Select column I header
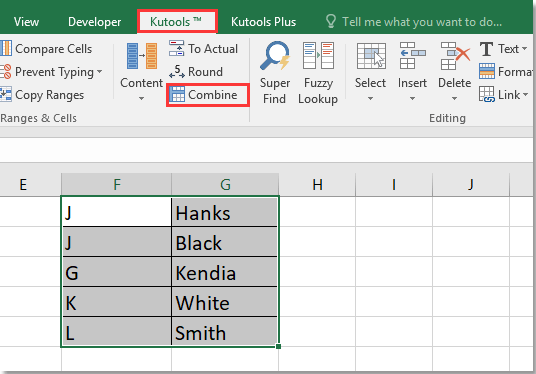Screen dimensions: 536x374 [x=394, y=185]
